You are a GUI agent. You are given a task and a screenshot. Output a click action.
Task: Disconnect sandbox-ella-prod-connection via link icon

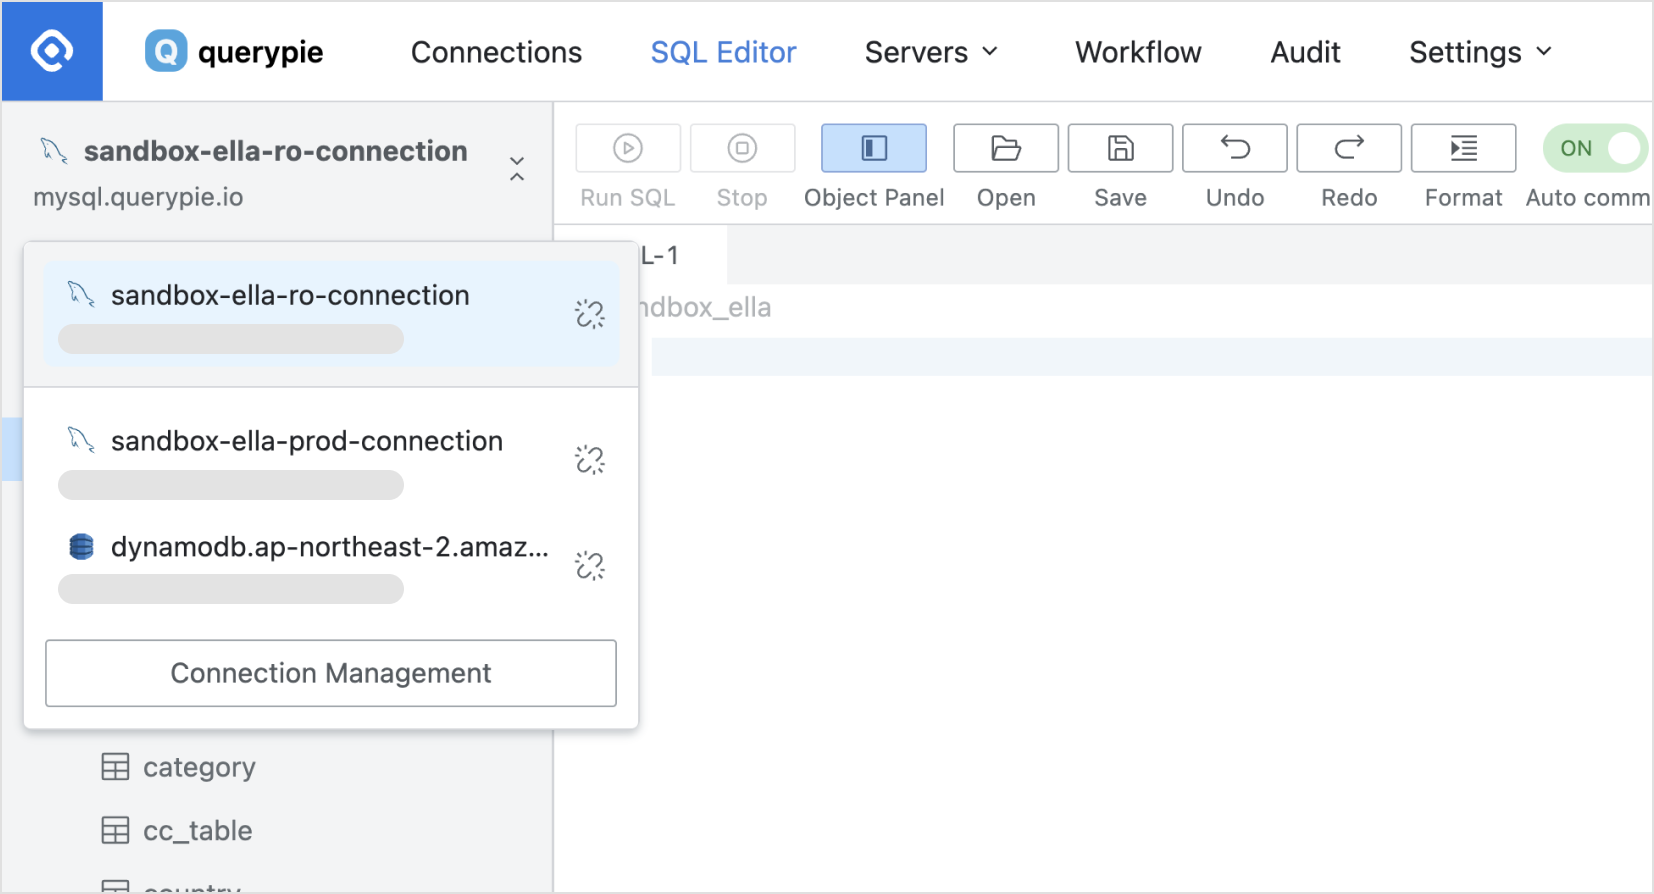[590, 460]
